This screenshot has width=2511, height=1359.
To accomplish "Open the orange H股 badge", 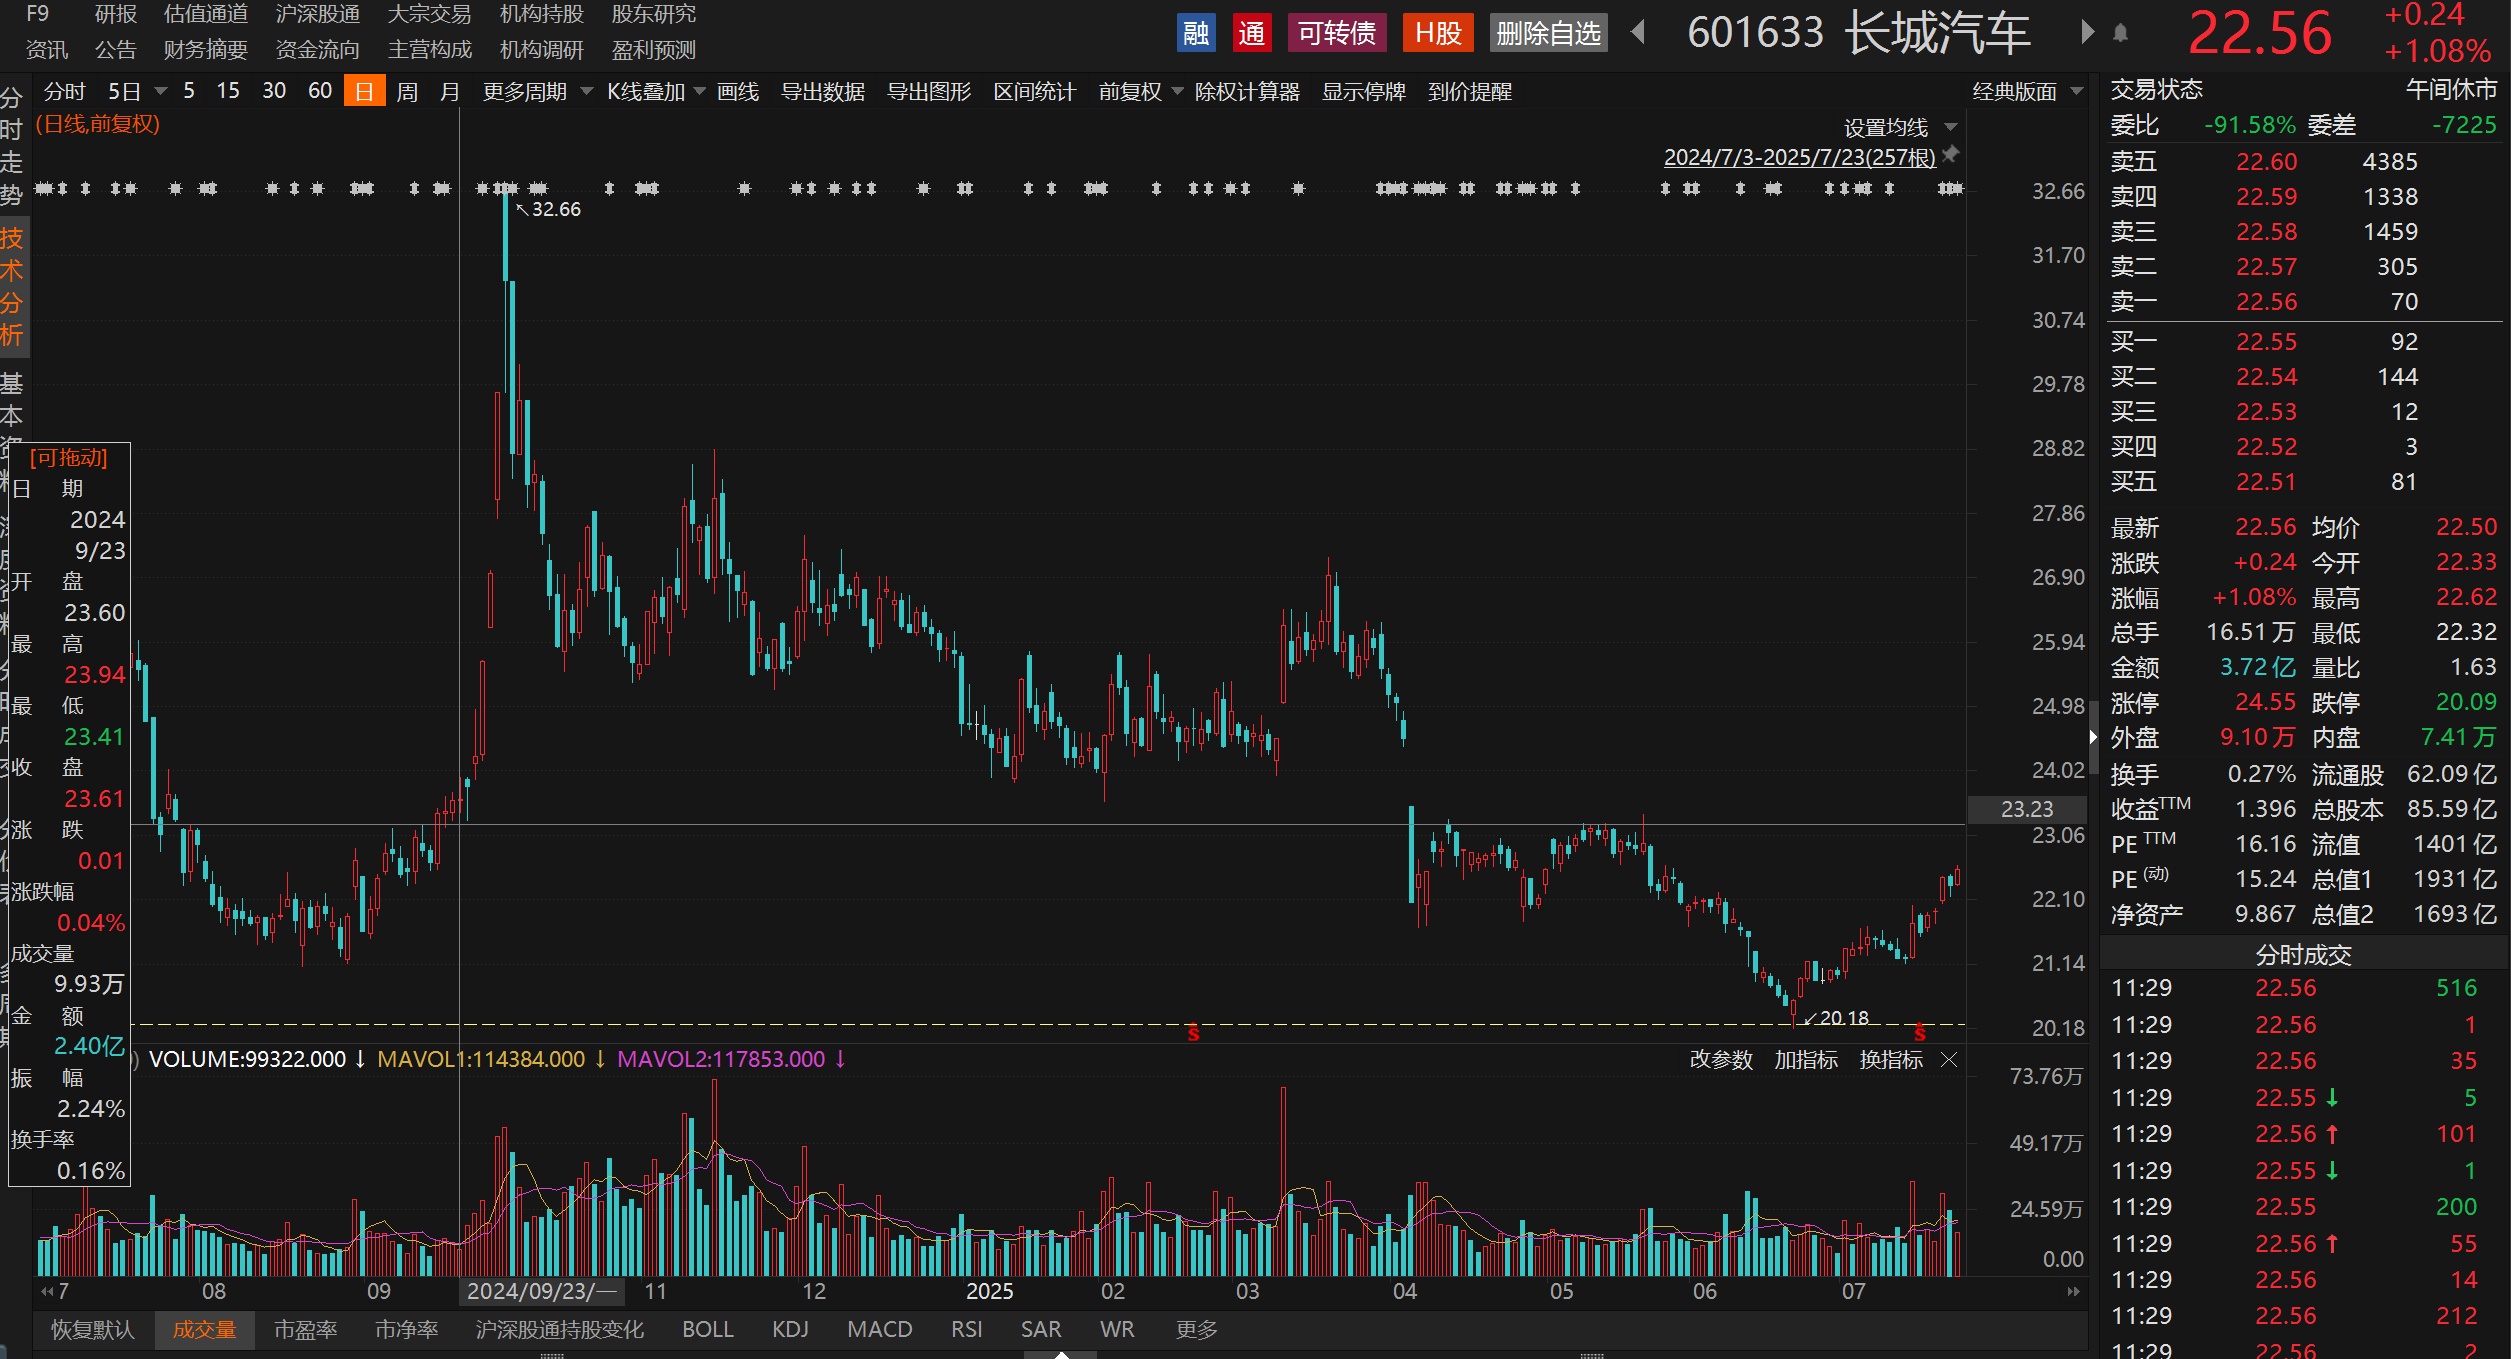I will point(1438,33).
